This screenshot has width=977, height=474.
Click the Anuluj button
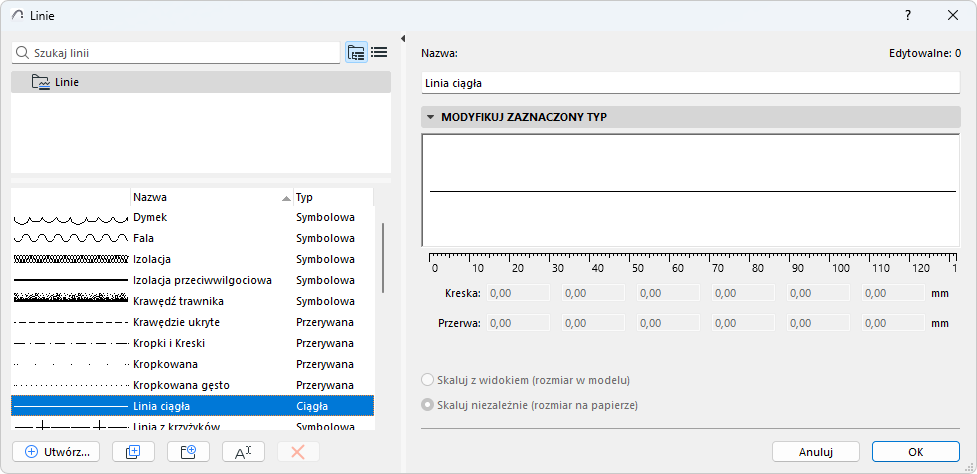816,452
